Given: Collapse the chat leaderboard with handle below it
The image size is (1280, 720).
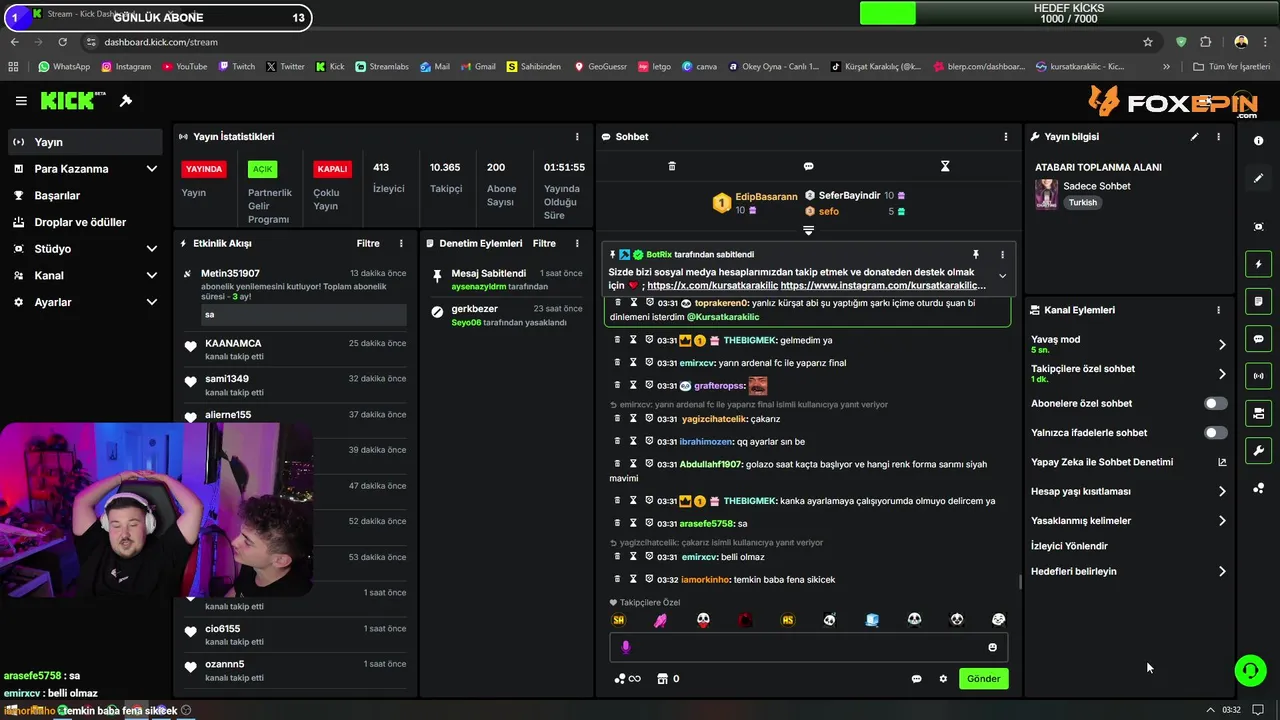Looking at the screenshot, I should coord(808,230).
